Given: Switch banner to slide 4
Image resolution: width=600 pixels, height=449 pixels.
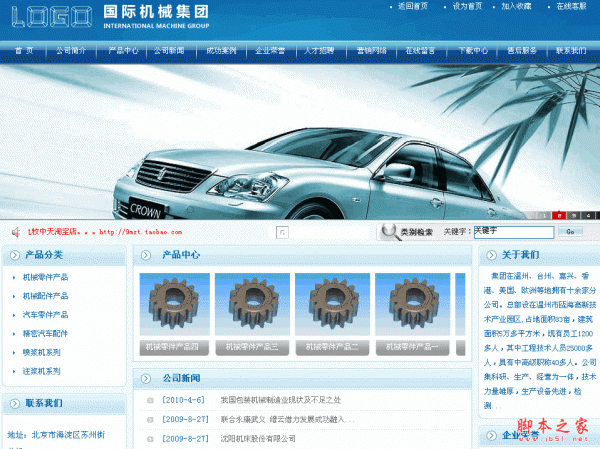Looking at the screenshot, I should click(x=589, y=216).
